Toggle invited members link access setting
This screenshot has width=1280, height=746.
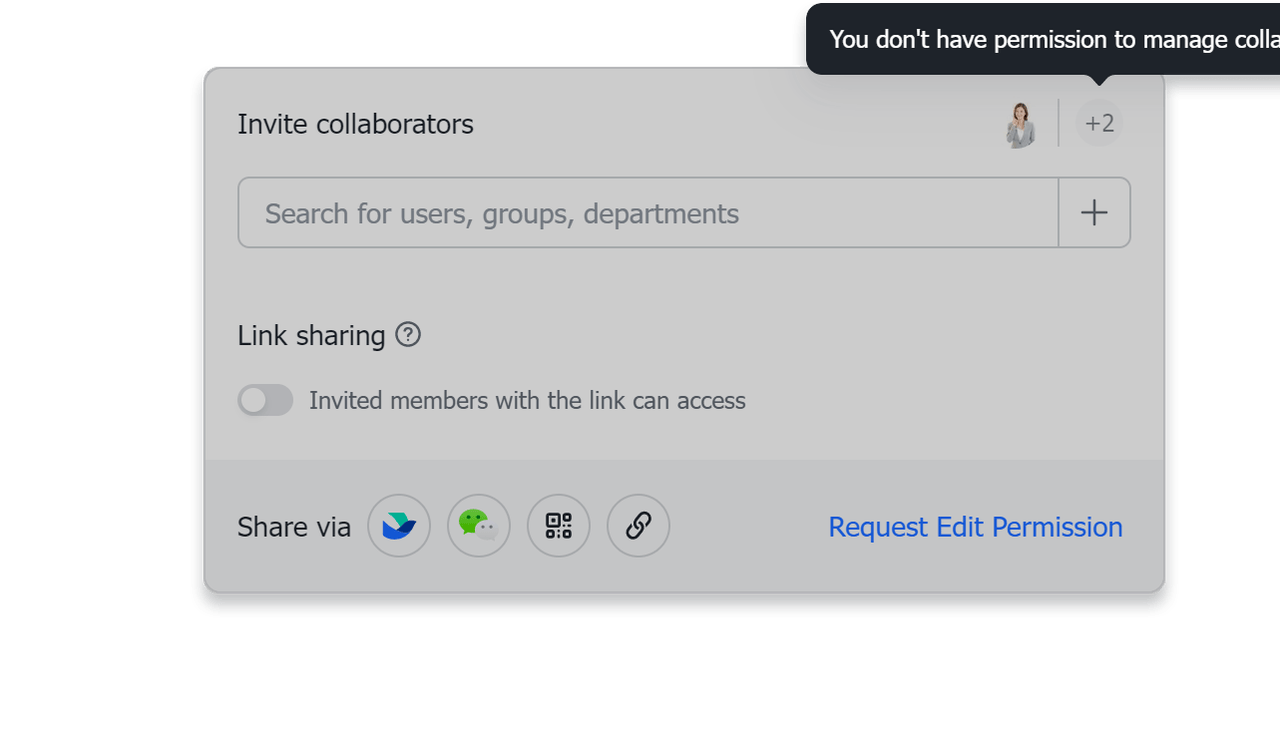tap(264, 400)
